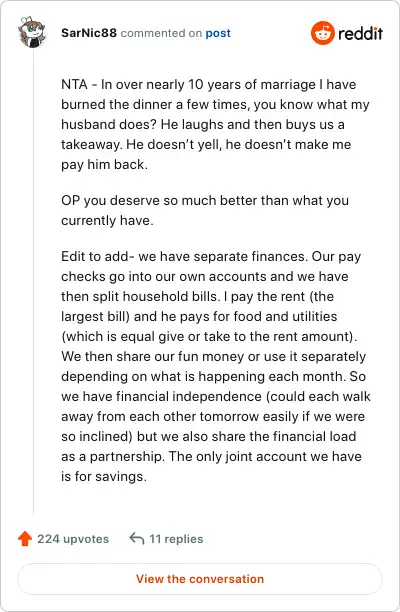The width and height of the screenshot is (400, 612).
Task: Follow the blue "post" link
Action: pyautogui.click(x=218, y=33)
